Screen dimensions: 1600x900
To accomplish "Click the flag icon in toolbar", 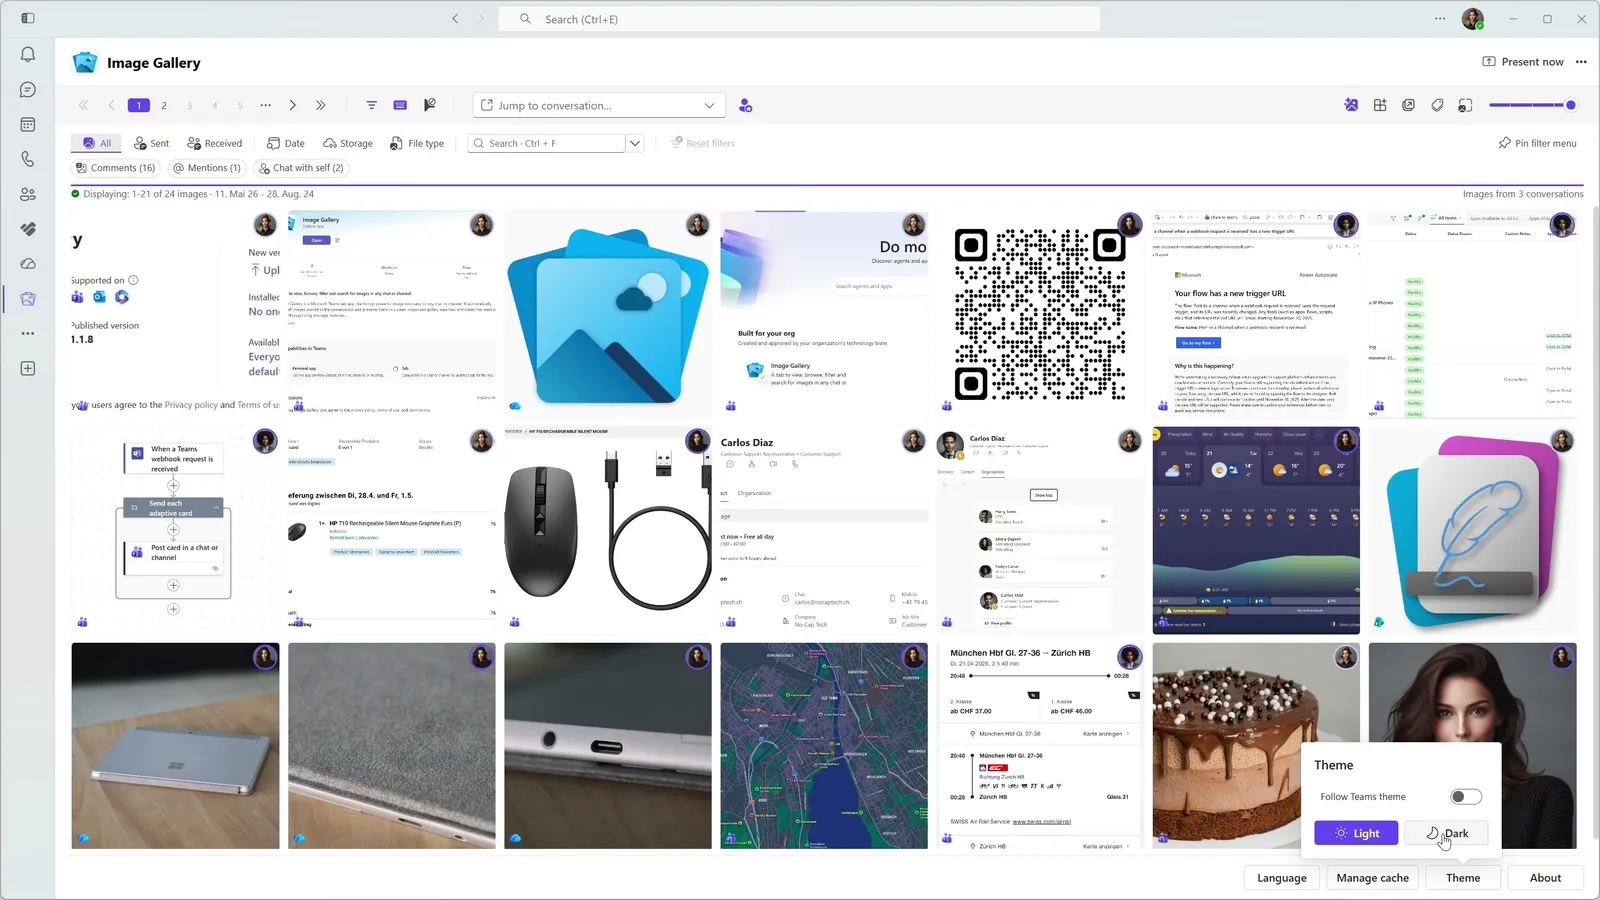I will click(430, 105).
